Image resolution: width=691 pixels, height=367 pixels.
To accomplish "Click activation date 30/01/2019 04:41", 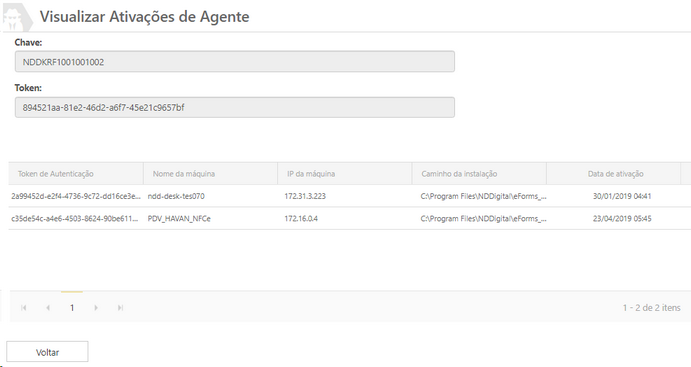I will point(622,196).
